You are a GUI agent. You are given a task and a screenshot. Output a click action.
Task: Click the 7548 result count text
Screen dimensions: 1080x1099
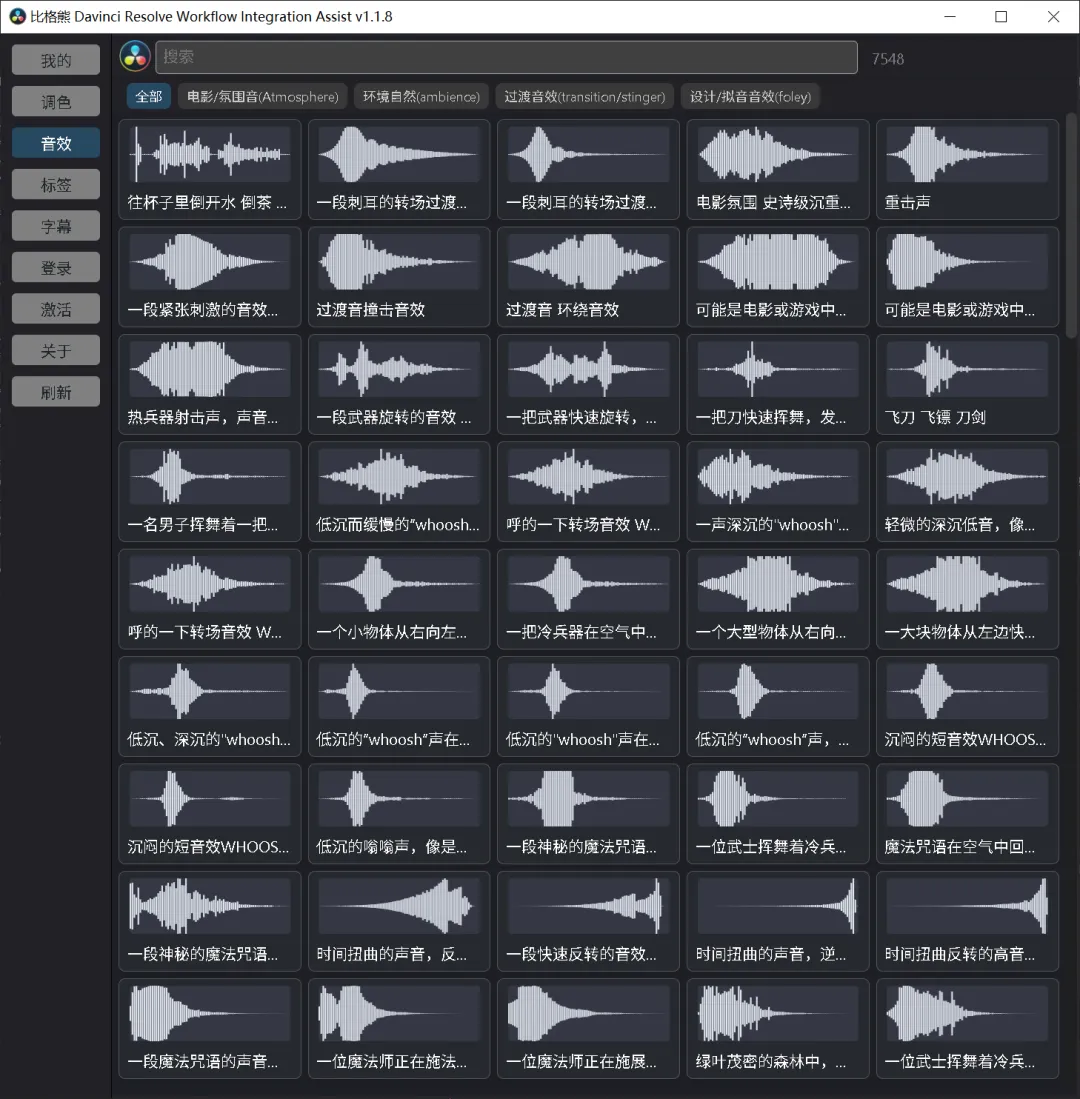[x=887, y=59]
